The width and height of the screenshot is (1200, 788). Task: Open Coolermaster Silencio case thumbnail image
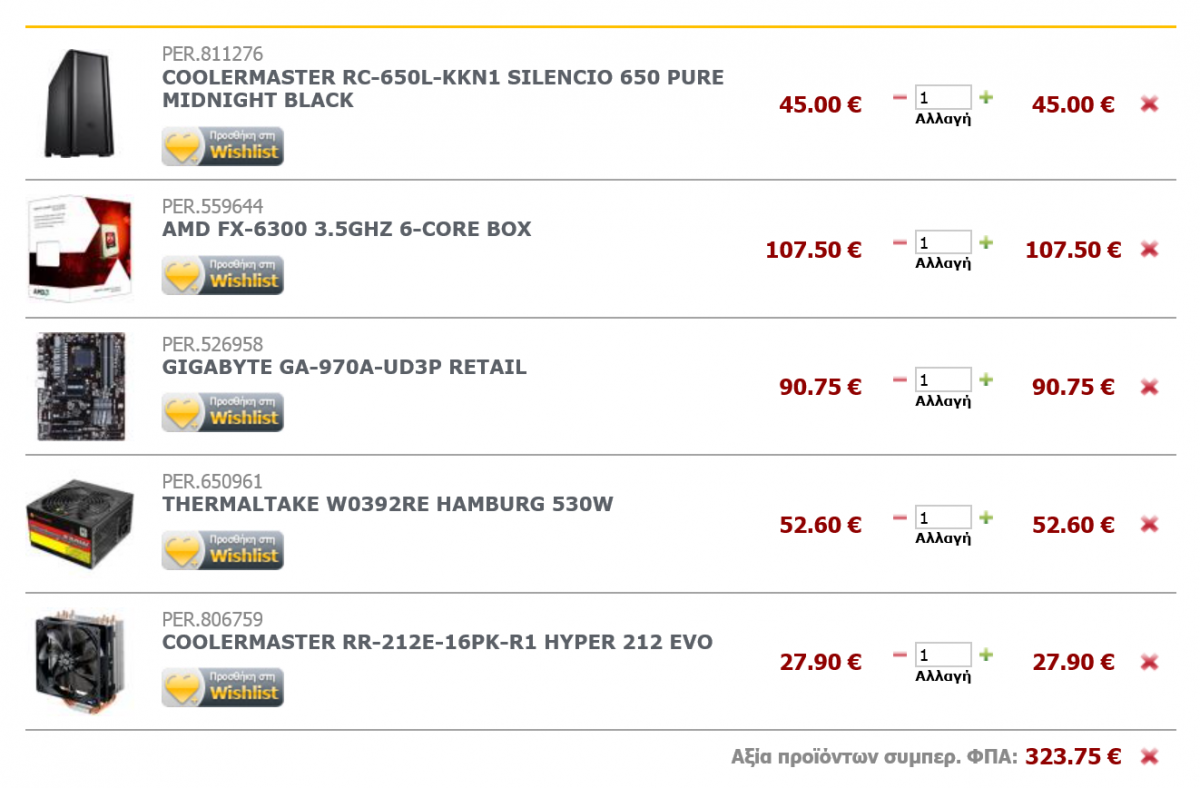tap(79, 104)
